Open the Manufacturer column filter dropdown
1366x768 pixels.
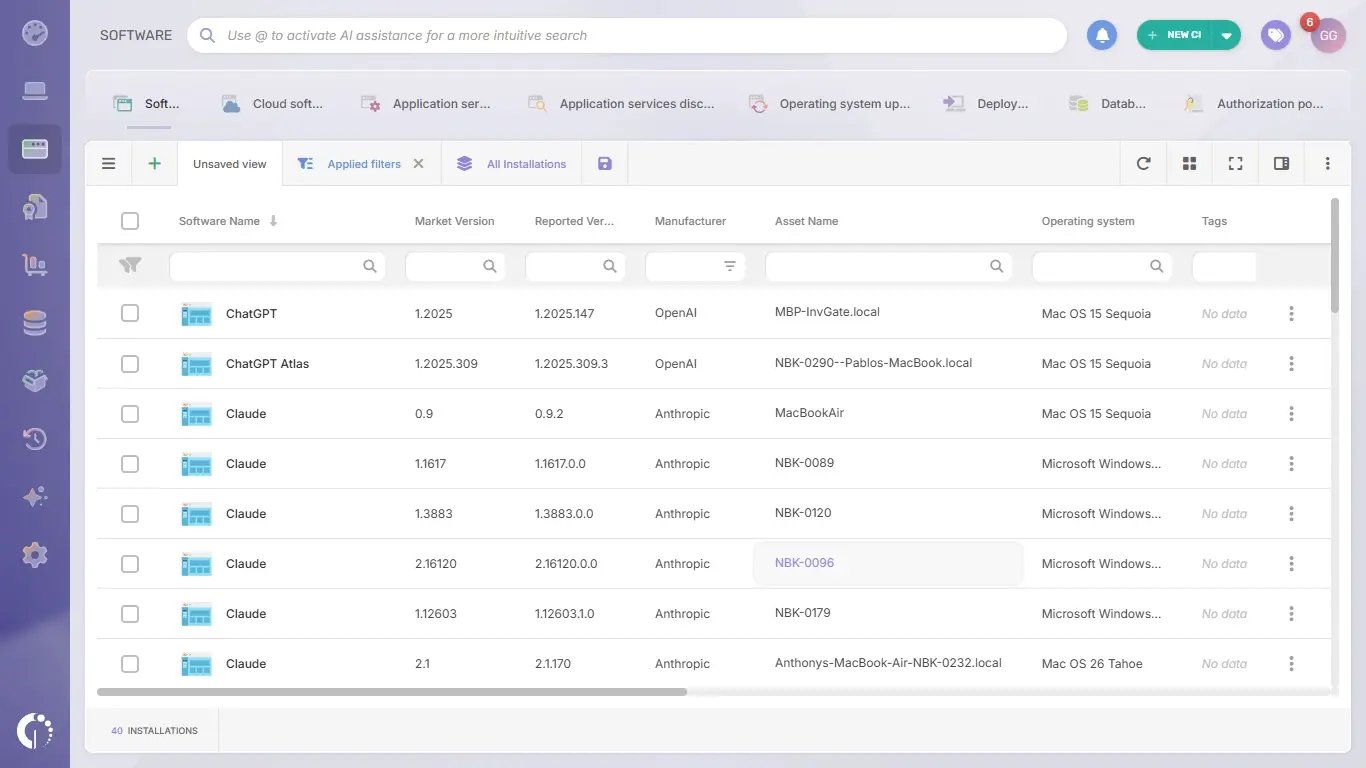tap(730, 266)
